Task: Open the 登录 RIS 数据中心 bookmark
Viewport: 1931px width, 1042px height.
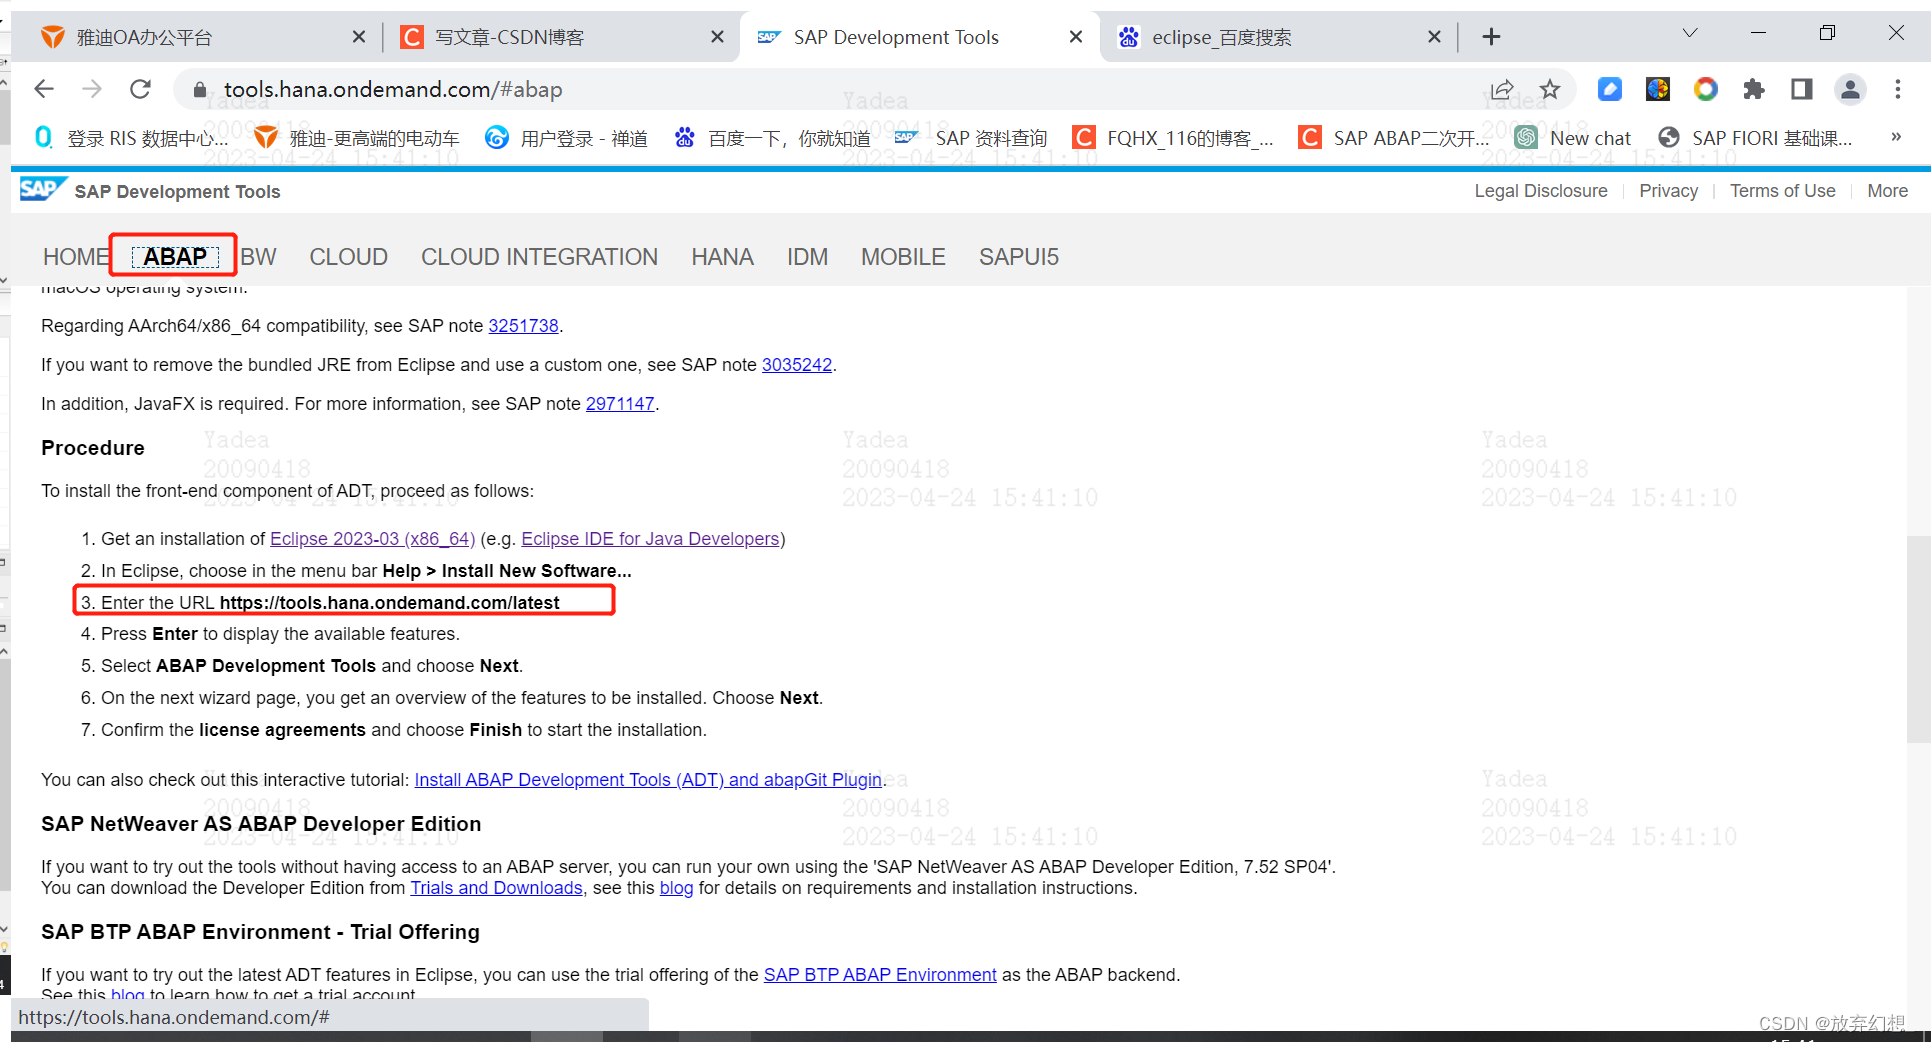Action: click(132, 138)
